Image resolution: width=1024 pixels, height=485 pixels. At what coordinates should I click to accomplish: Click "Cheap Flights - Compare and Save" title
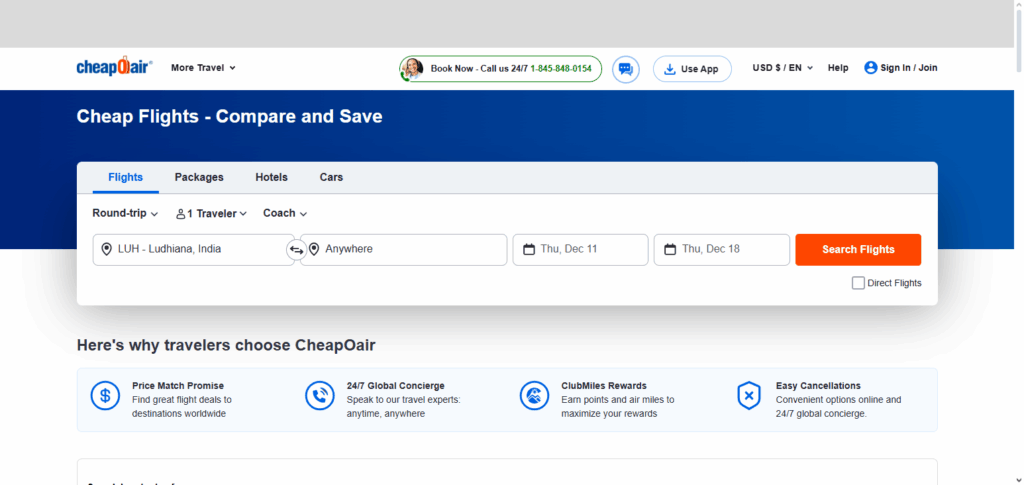pyautogui.click(x=229, y=117)
